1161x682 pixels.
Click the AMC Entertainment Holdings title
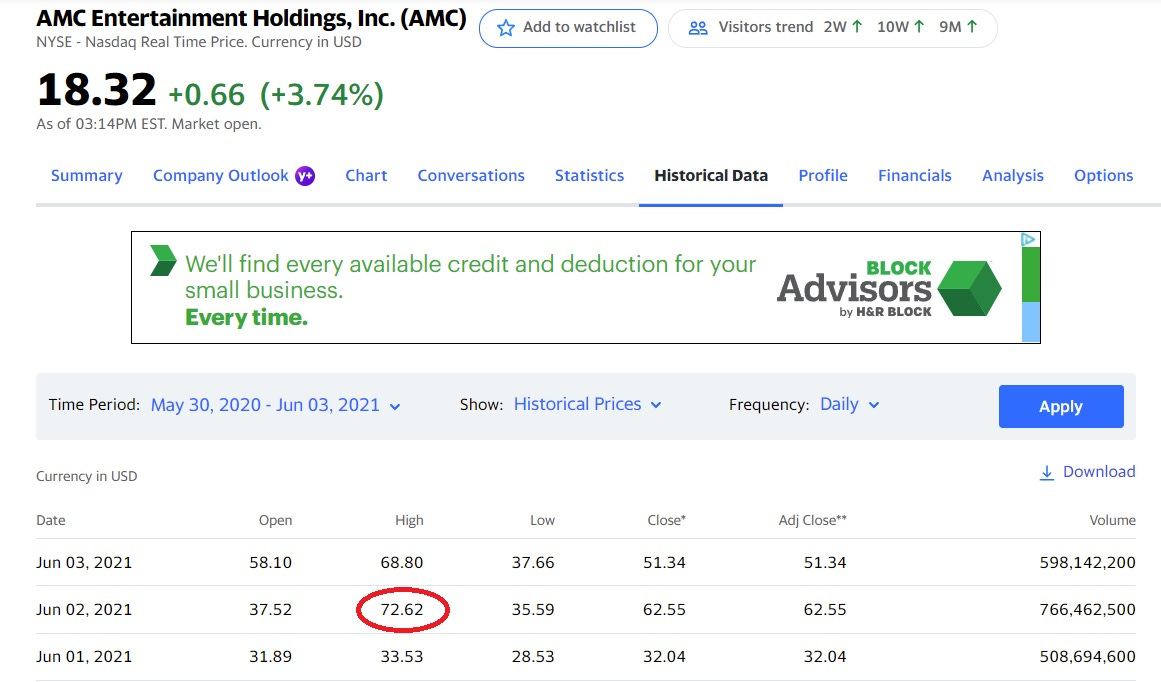tap(252, 18)
